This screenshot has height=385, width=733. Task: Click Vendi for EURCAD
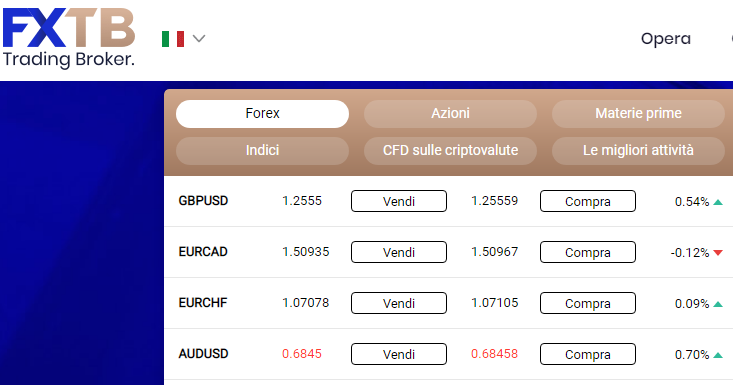399,252
